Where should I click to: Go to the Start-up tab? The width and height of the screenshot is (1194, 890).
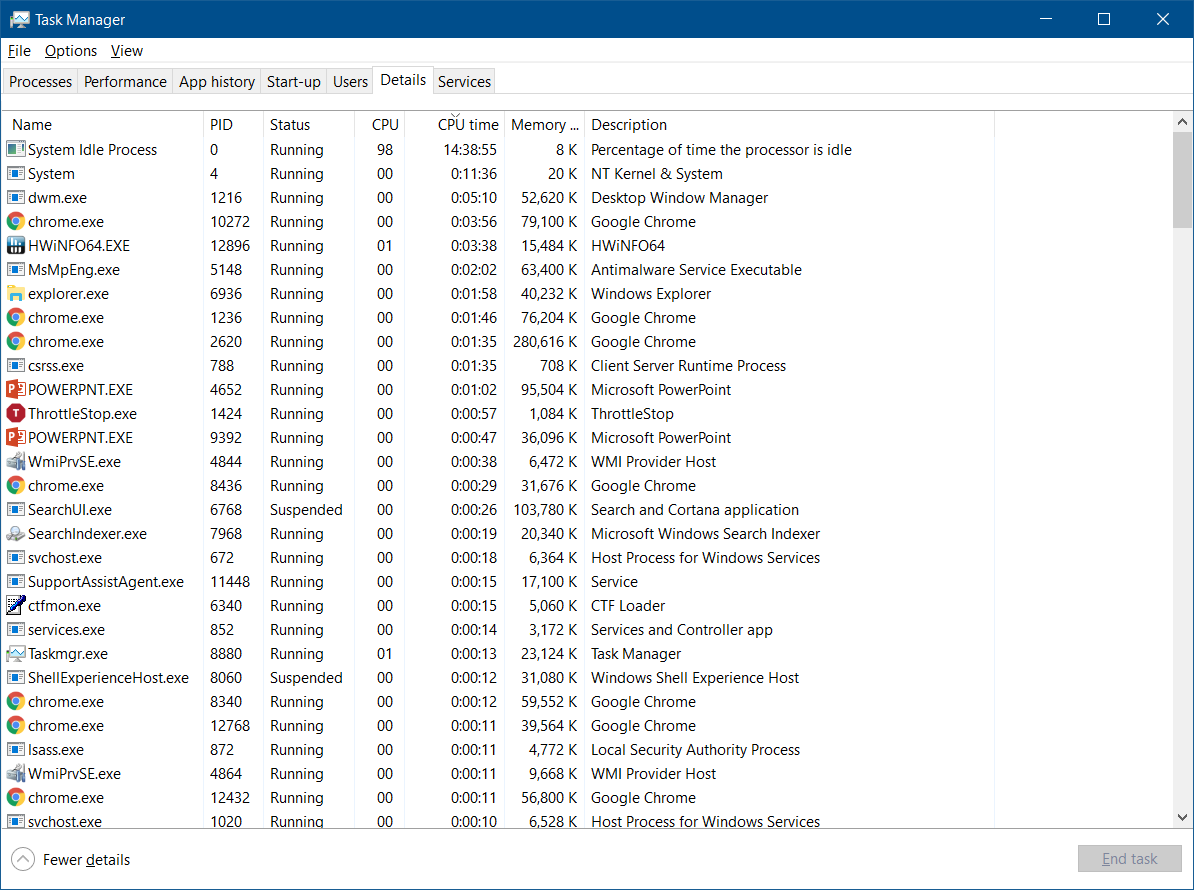coord(293,81)
